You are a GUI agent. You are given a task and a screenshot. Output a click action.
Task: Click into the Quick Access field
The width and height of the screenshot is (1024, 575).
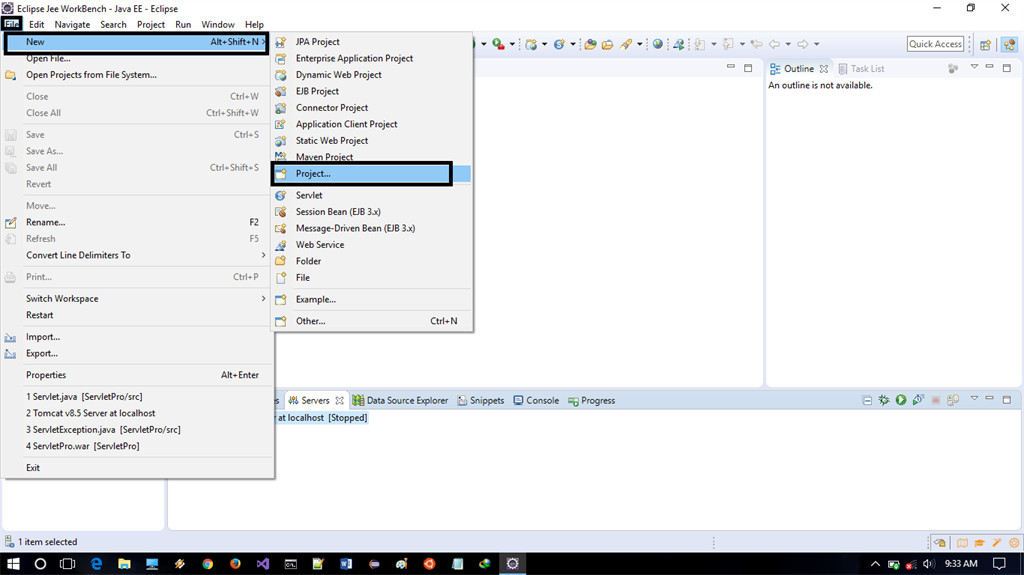935,44
